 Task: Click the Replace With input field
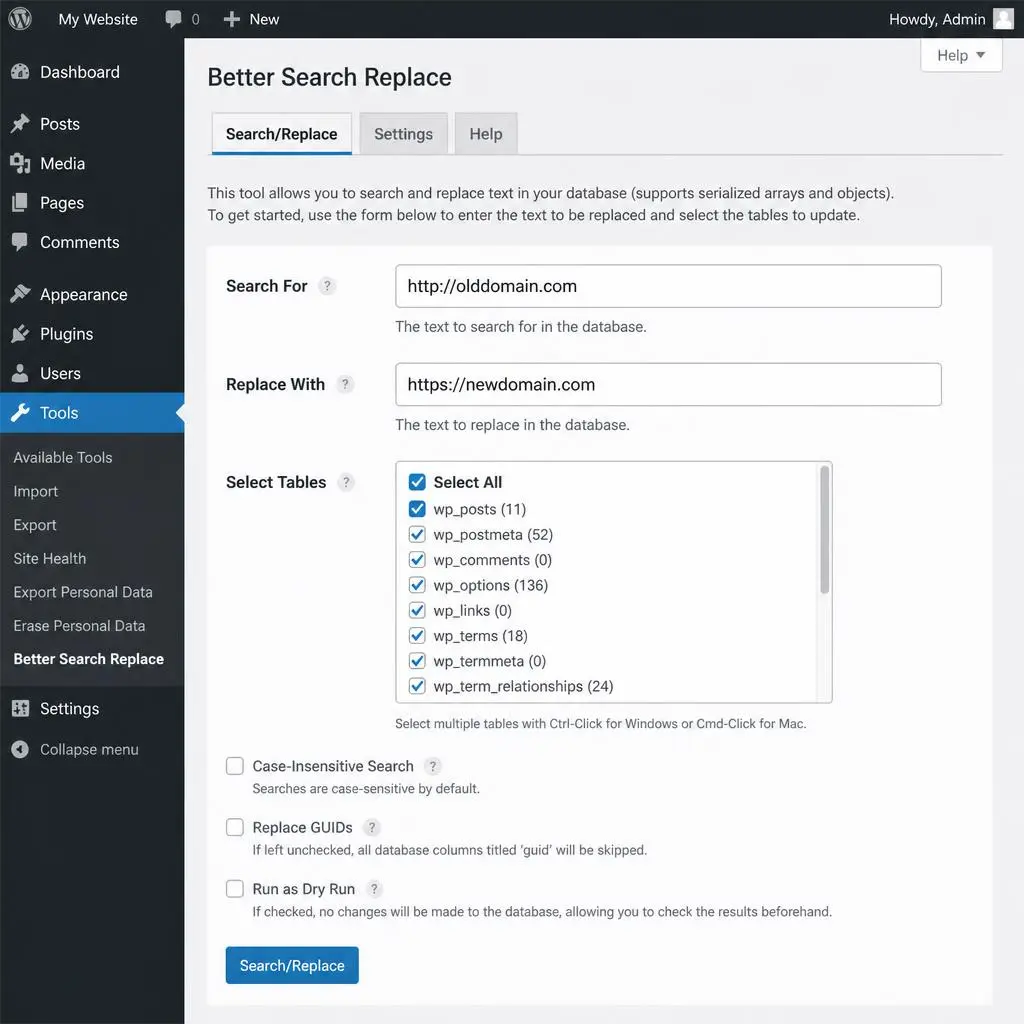pos(668,385)
